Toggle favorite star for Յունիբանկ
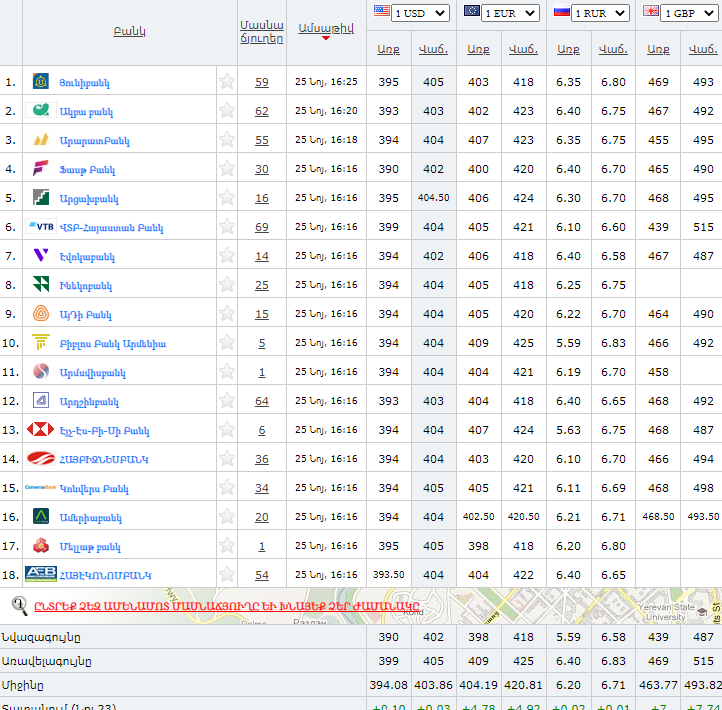 227,81
